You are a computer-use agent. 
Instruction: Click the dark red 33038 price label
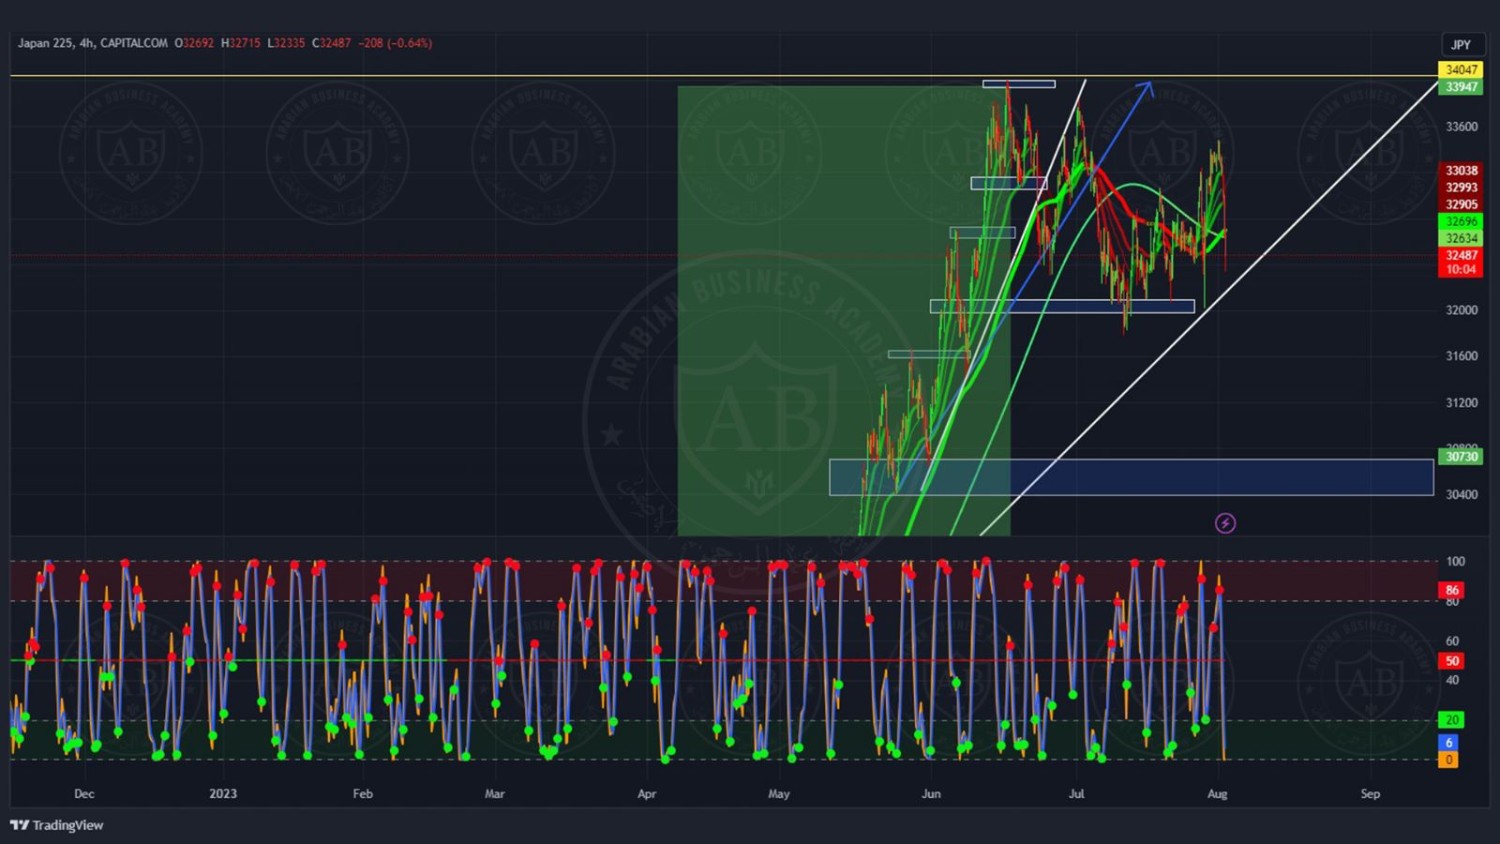(x=1461, y=171)
